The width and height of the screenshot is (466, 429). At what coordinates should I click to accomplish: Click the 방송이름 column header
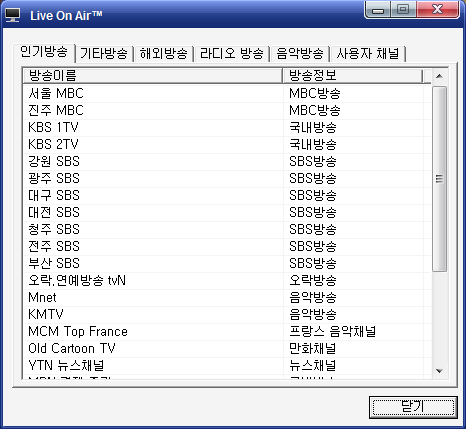tap(153, 76)
